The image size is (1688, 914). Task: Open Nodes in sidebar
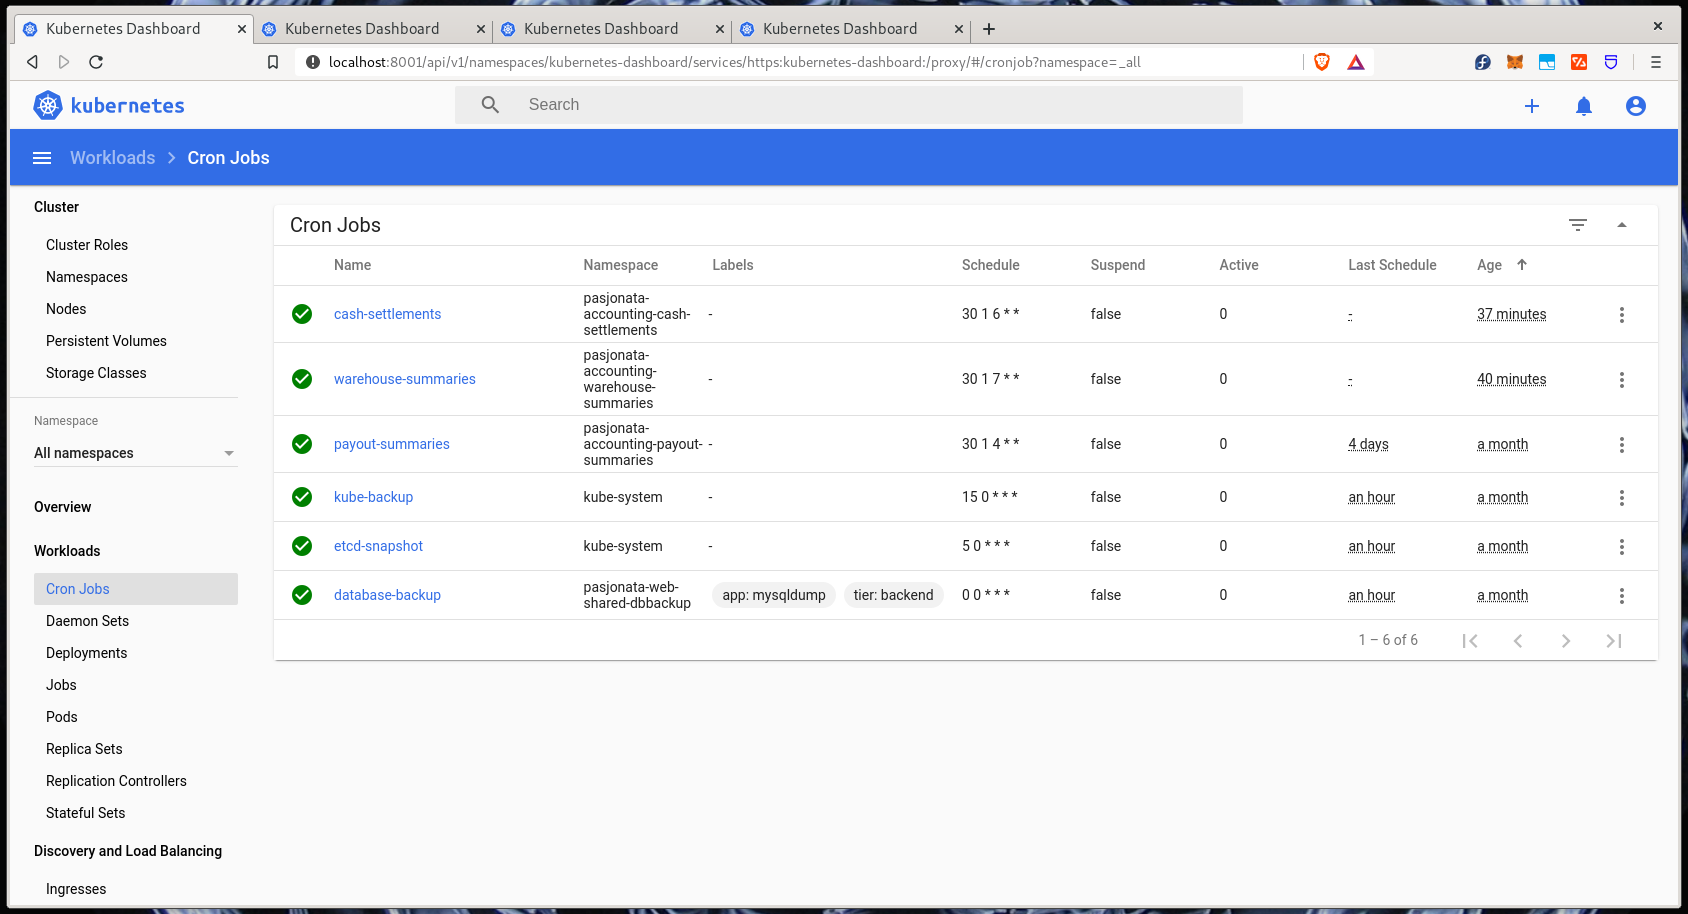point(66,309)
